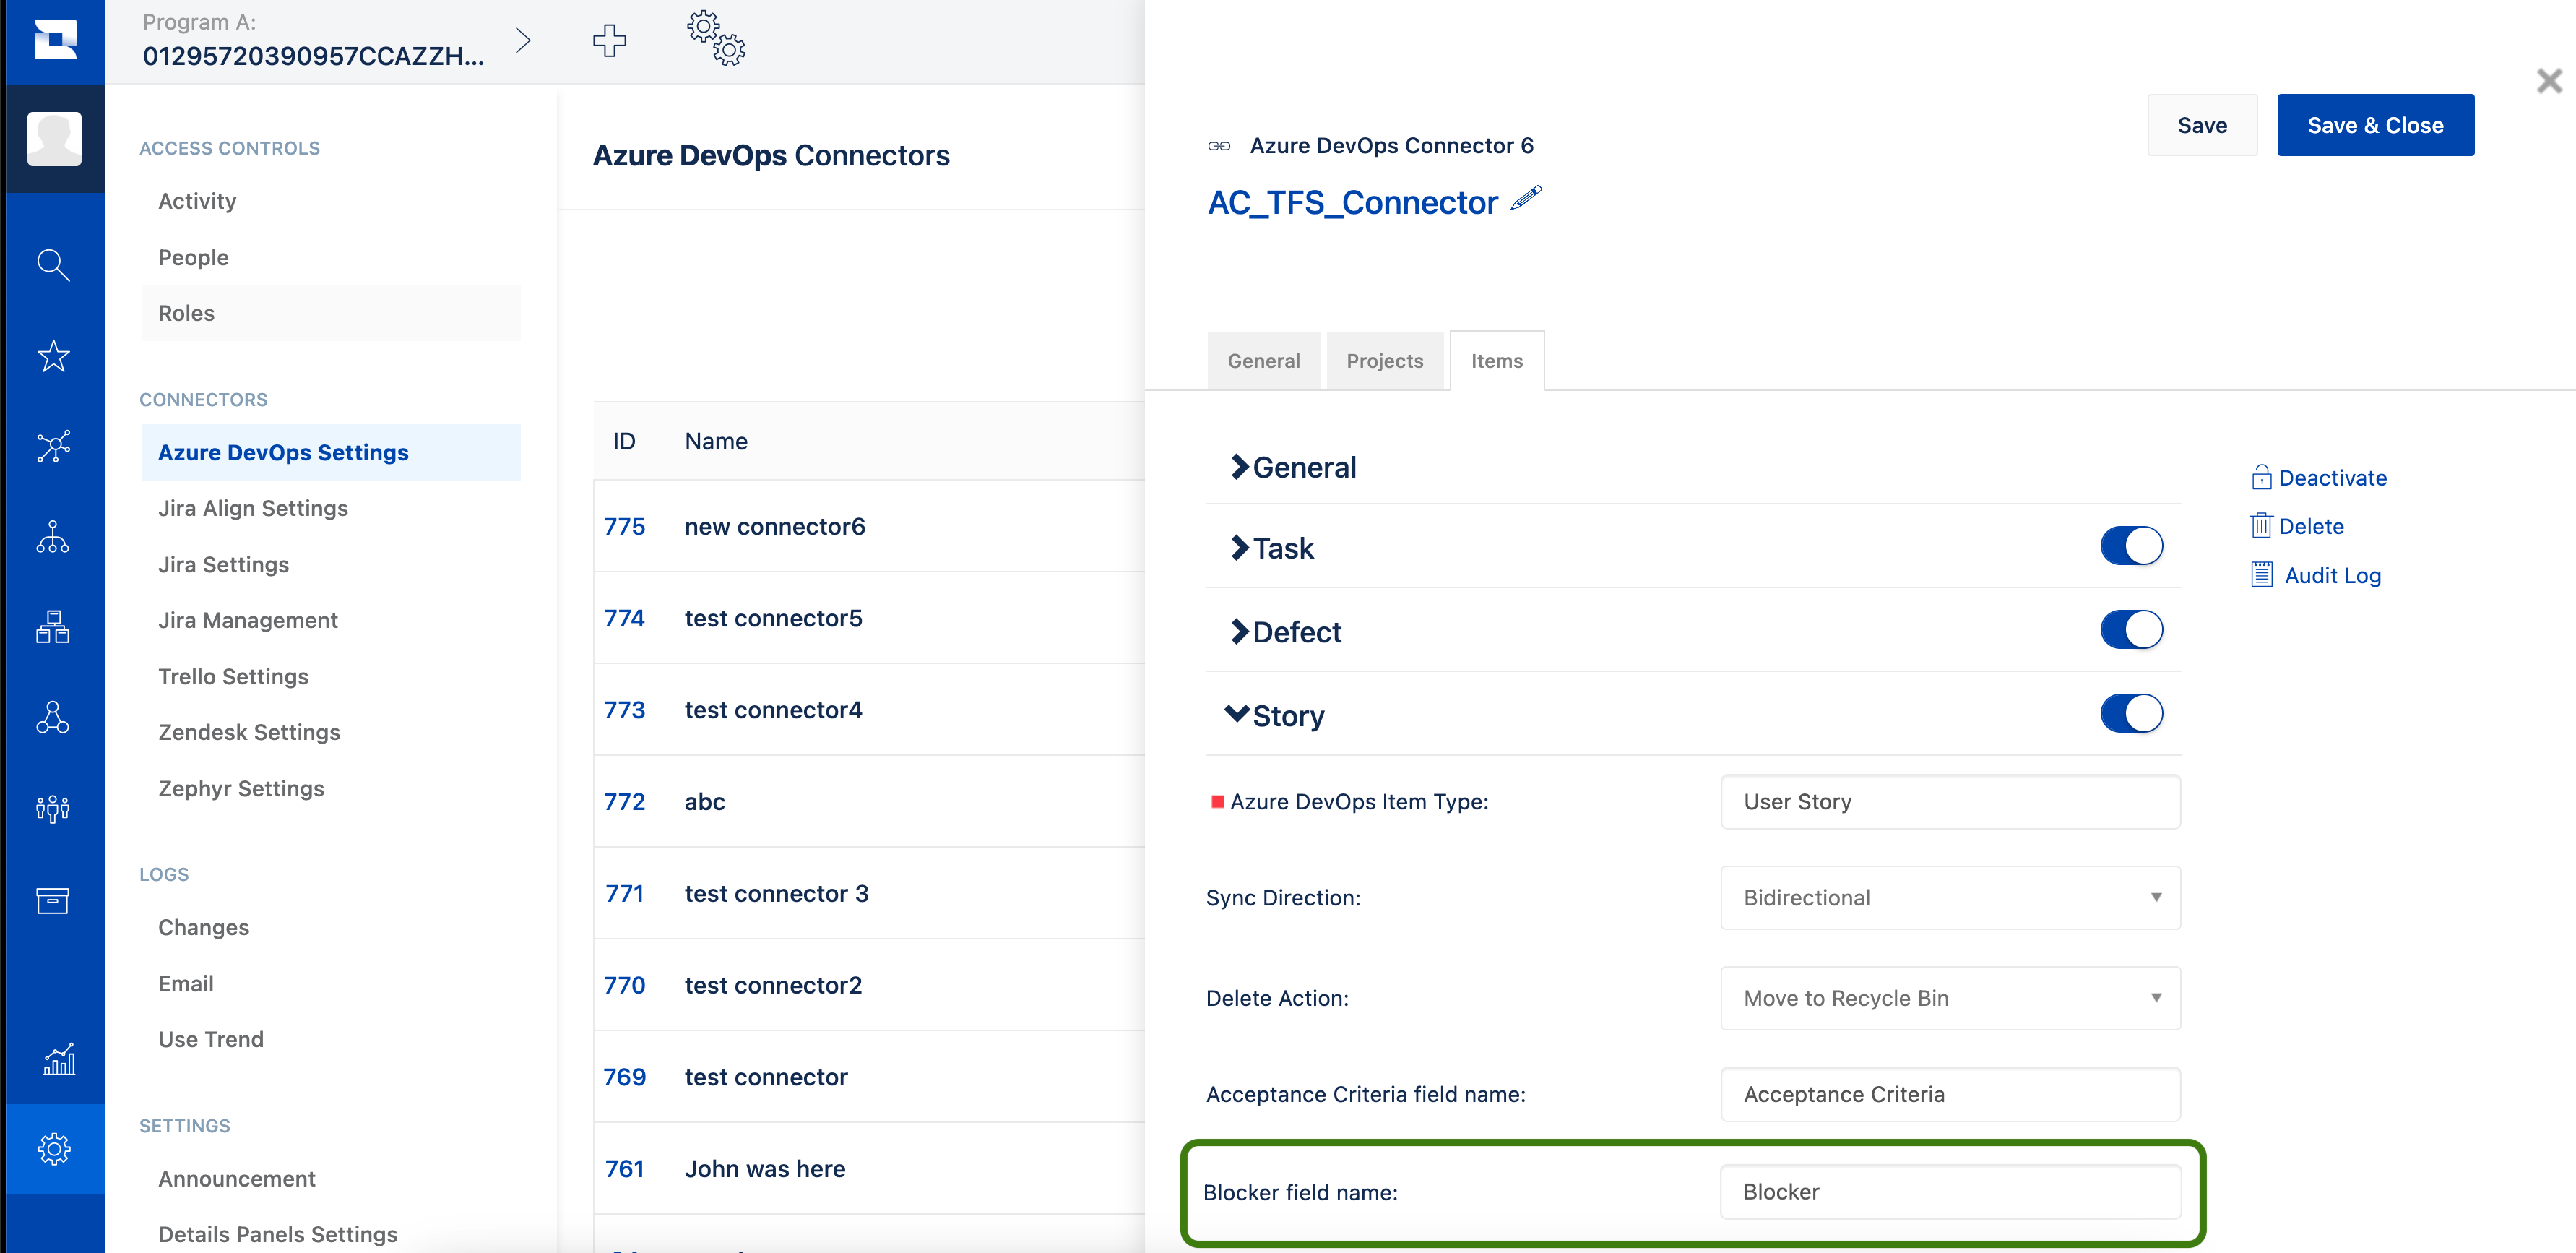Expand the program selector chevron
The height and width of the screenshot is (1253, 2576).
click(522, 40)
